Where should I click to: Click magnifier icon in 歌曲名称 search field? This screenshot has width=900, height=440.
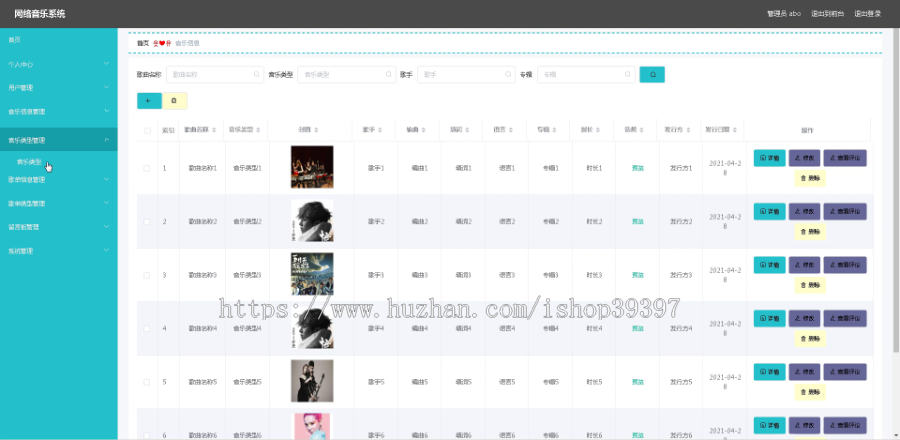tap(257, 75)
